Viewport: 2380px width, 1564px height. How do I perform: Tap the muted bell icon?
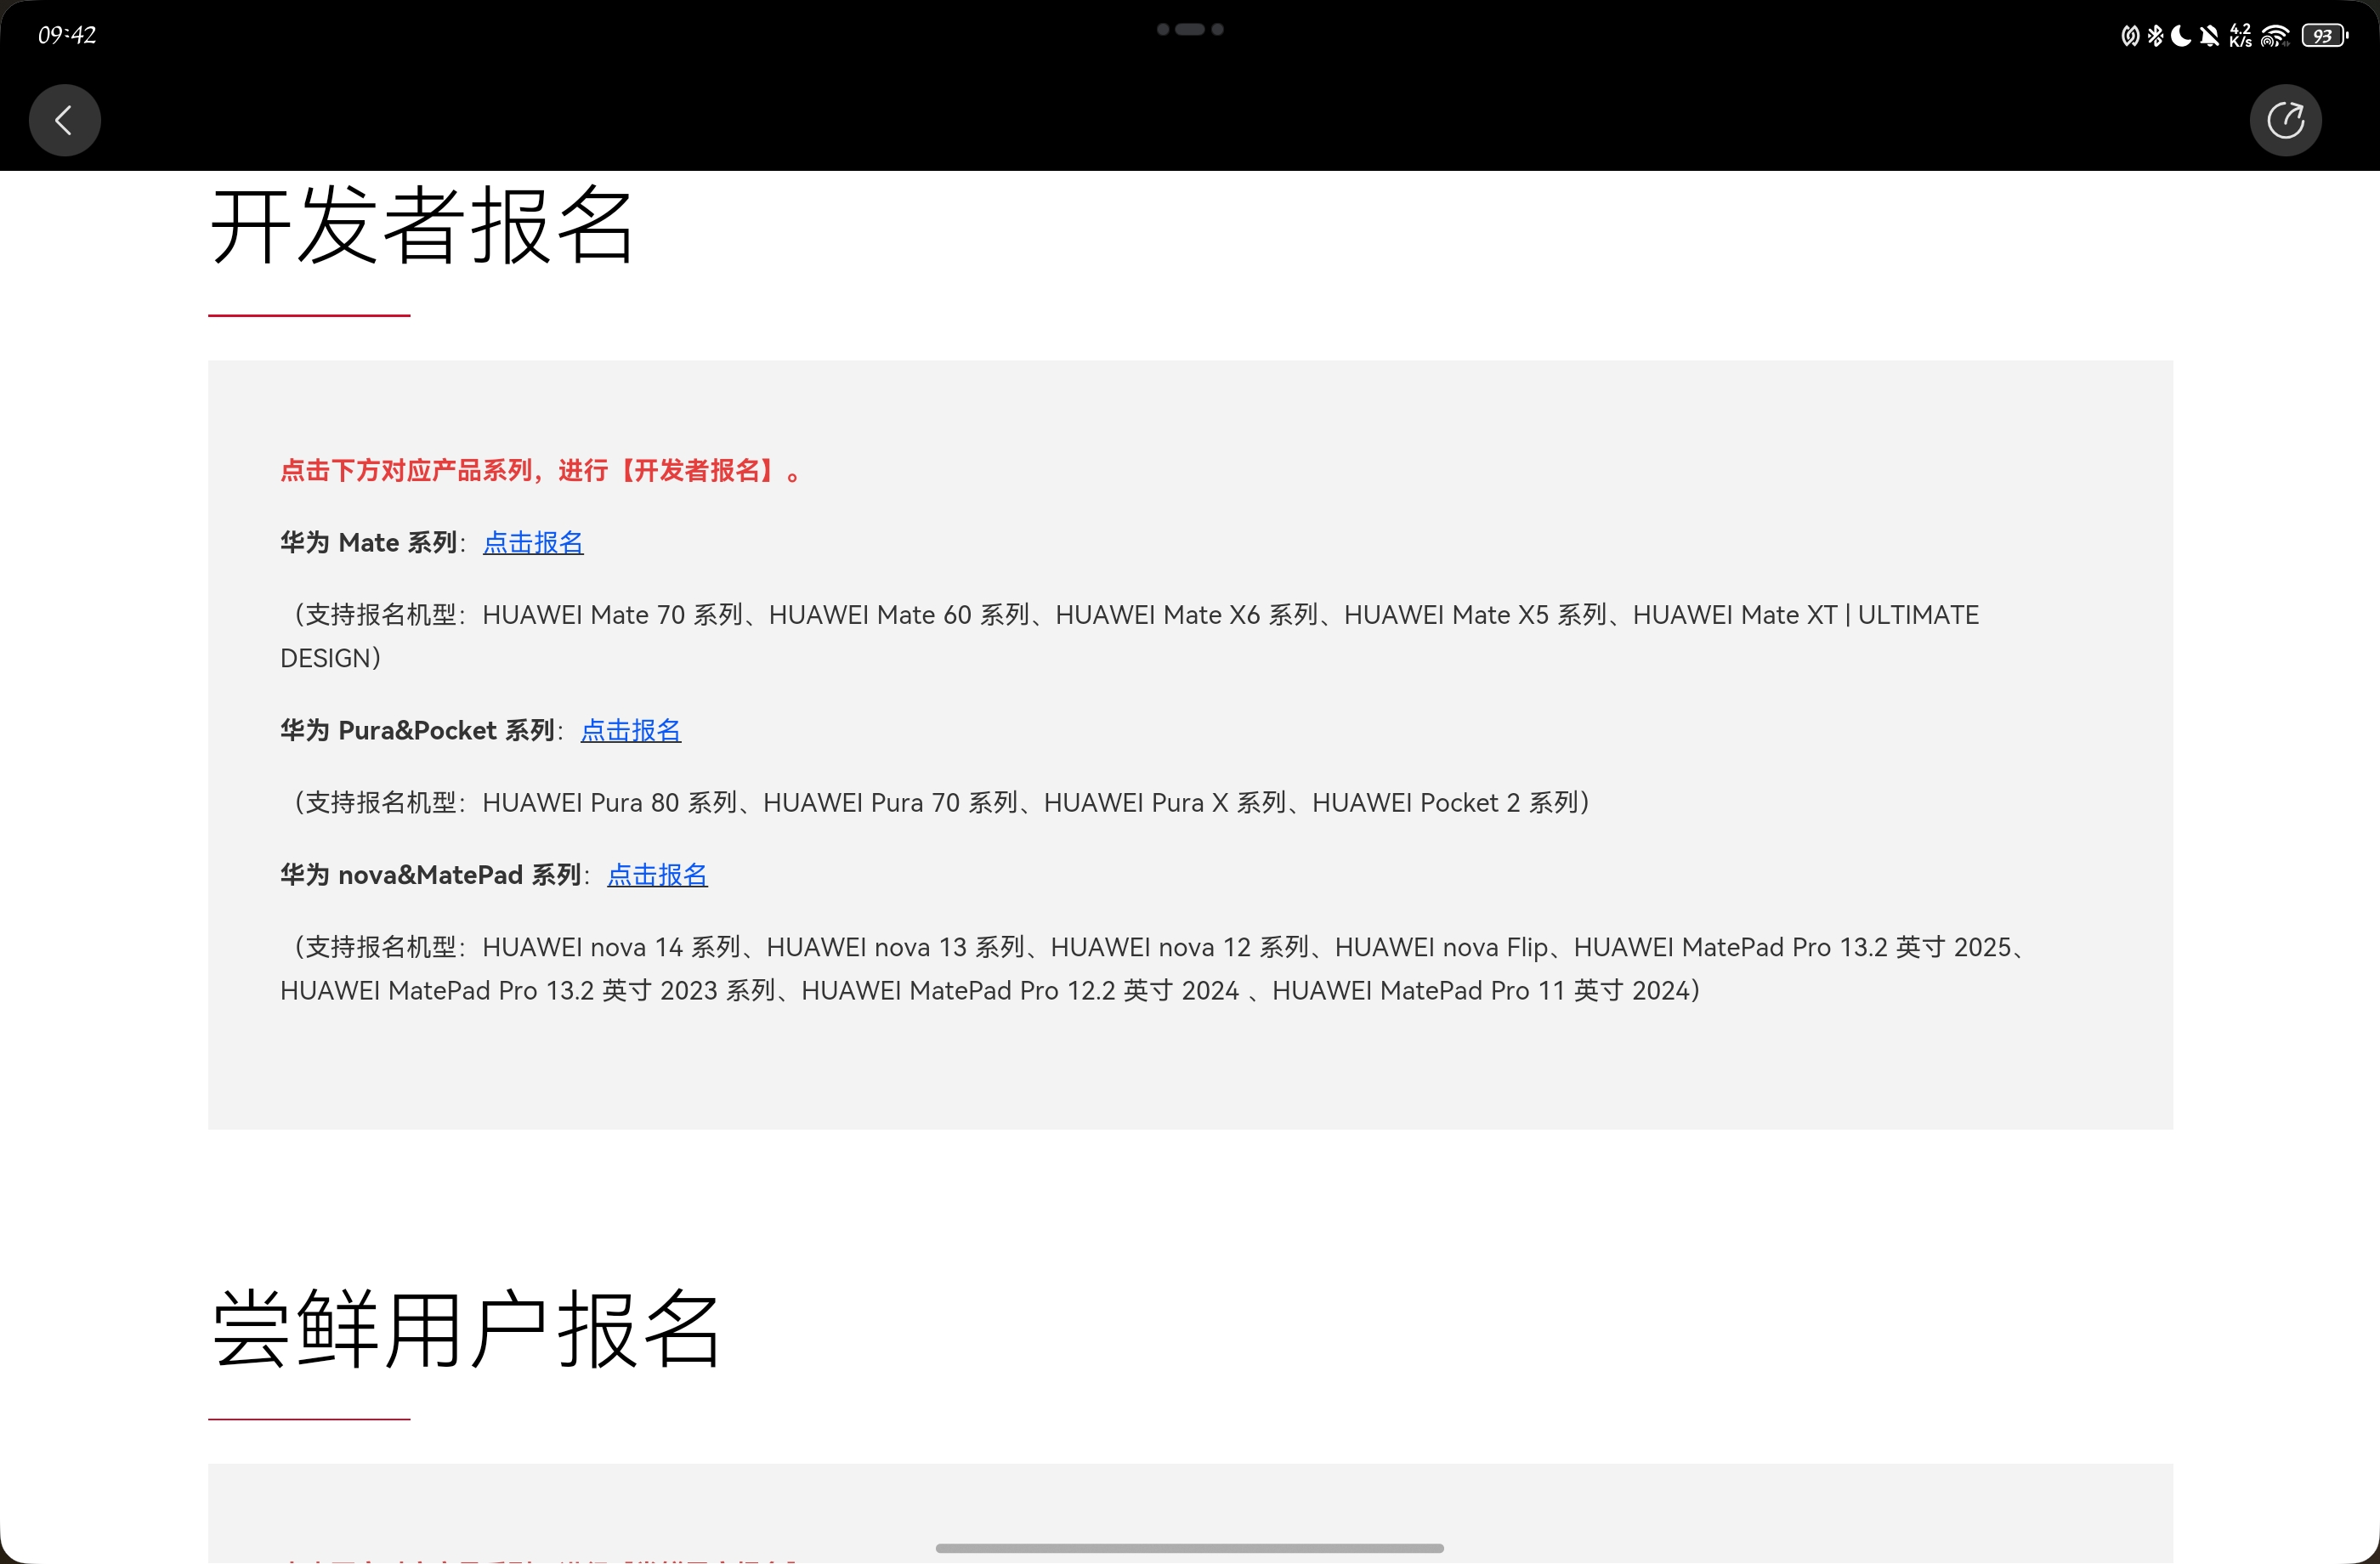[x=2210, y=36]
